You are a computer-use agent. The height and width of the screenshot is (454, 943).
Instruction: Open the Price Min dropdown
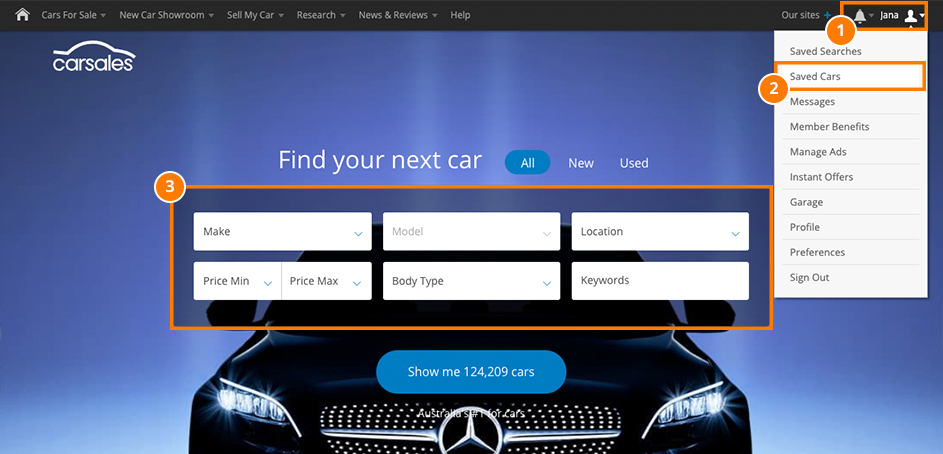pyautogui.click(x=237, y=281)
